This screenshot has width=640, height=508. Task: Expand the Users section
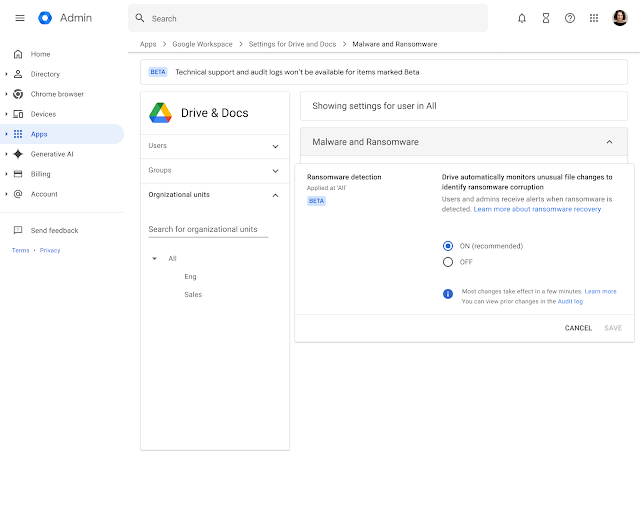275,146
